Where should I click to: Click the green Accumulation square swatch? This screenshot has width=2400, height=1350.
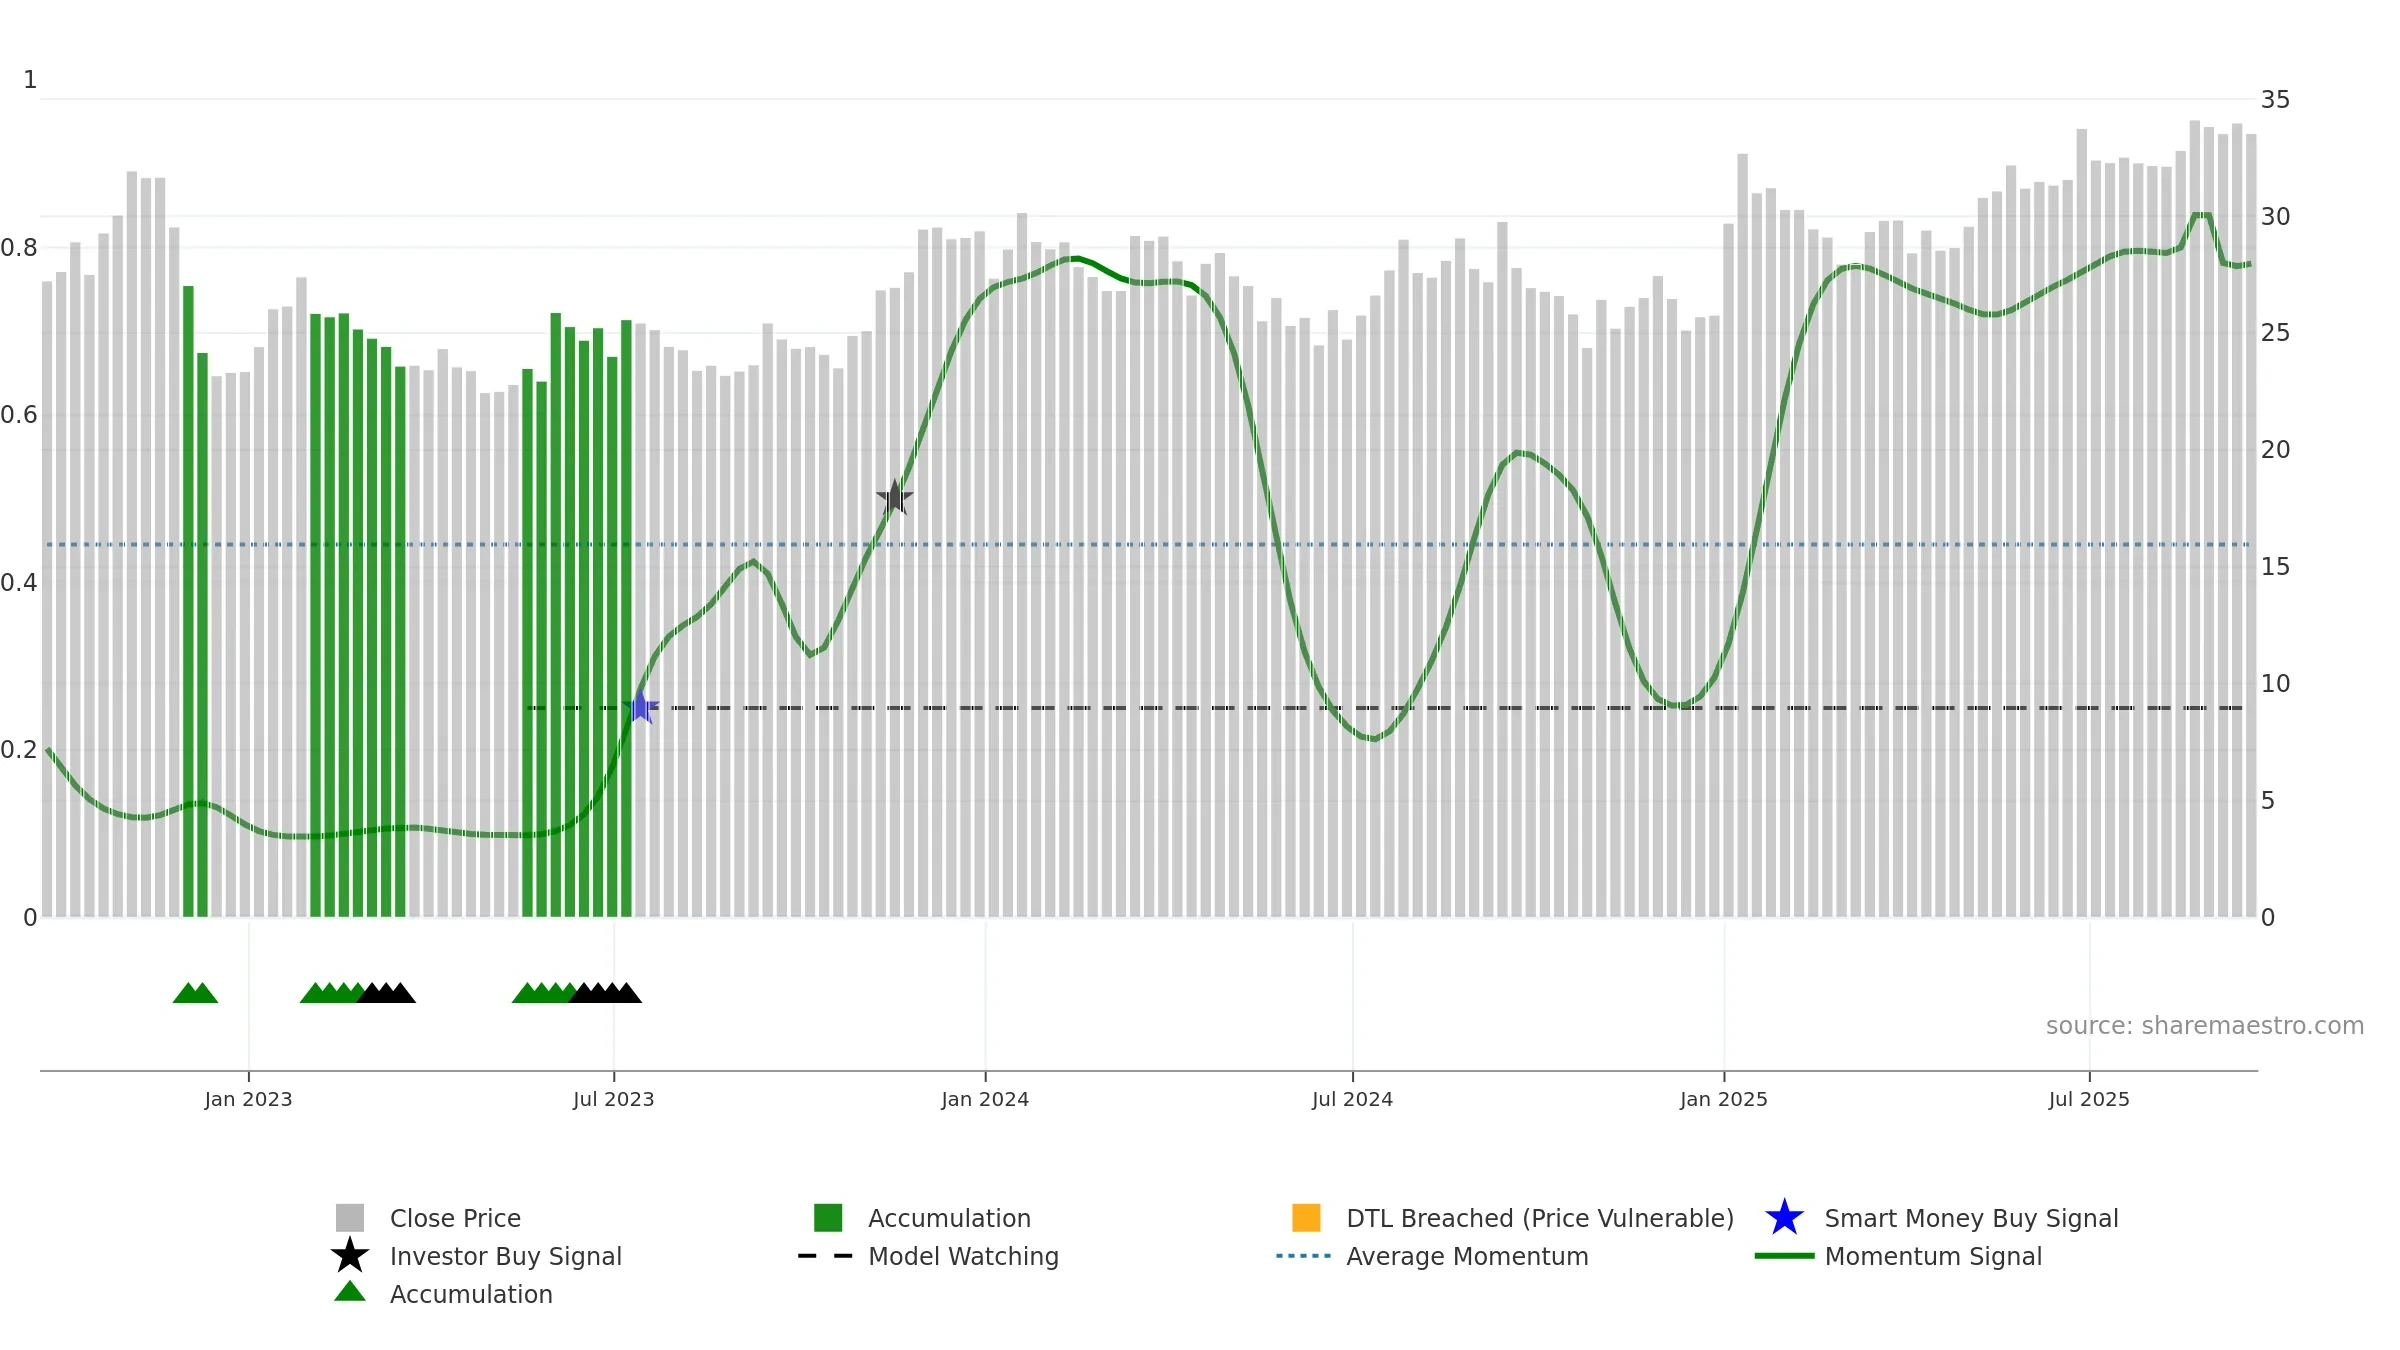[828, 1218]
